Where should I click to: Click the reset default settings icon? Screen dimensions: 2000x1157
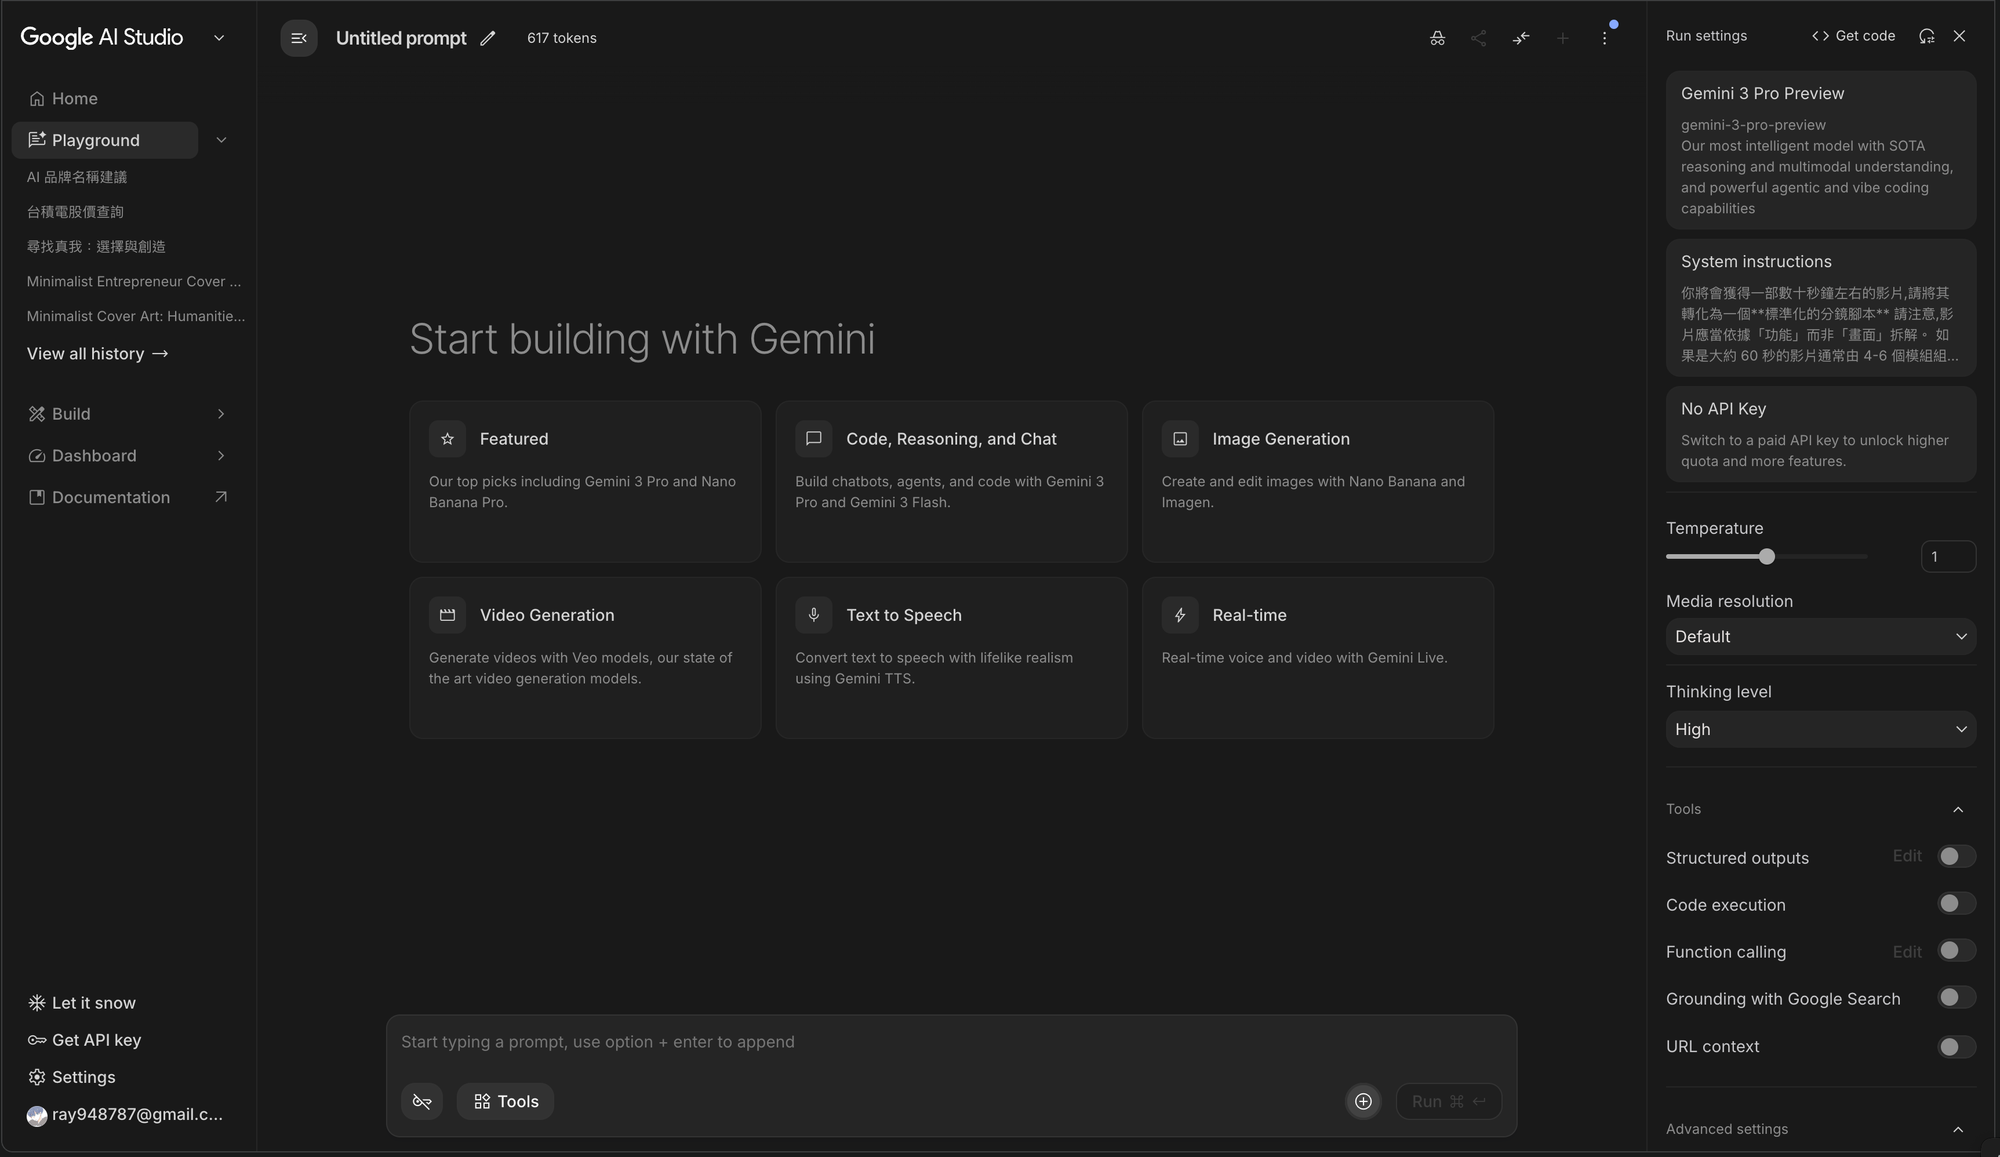[1926, 36]
